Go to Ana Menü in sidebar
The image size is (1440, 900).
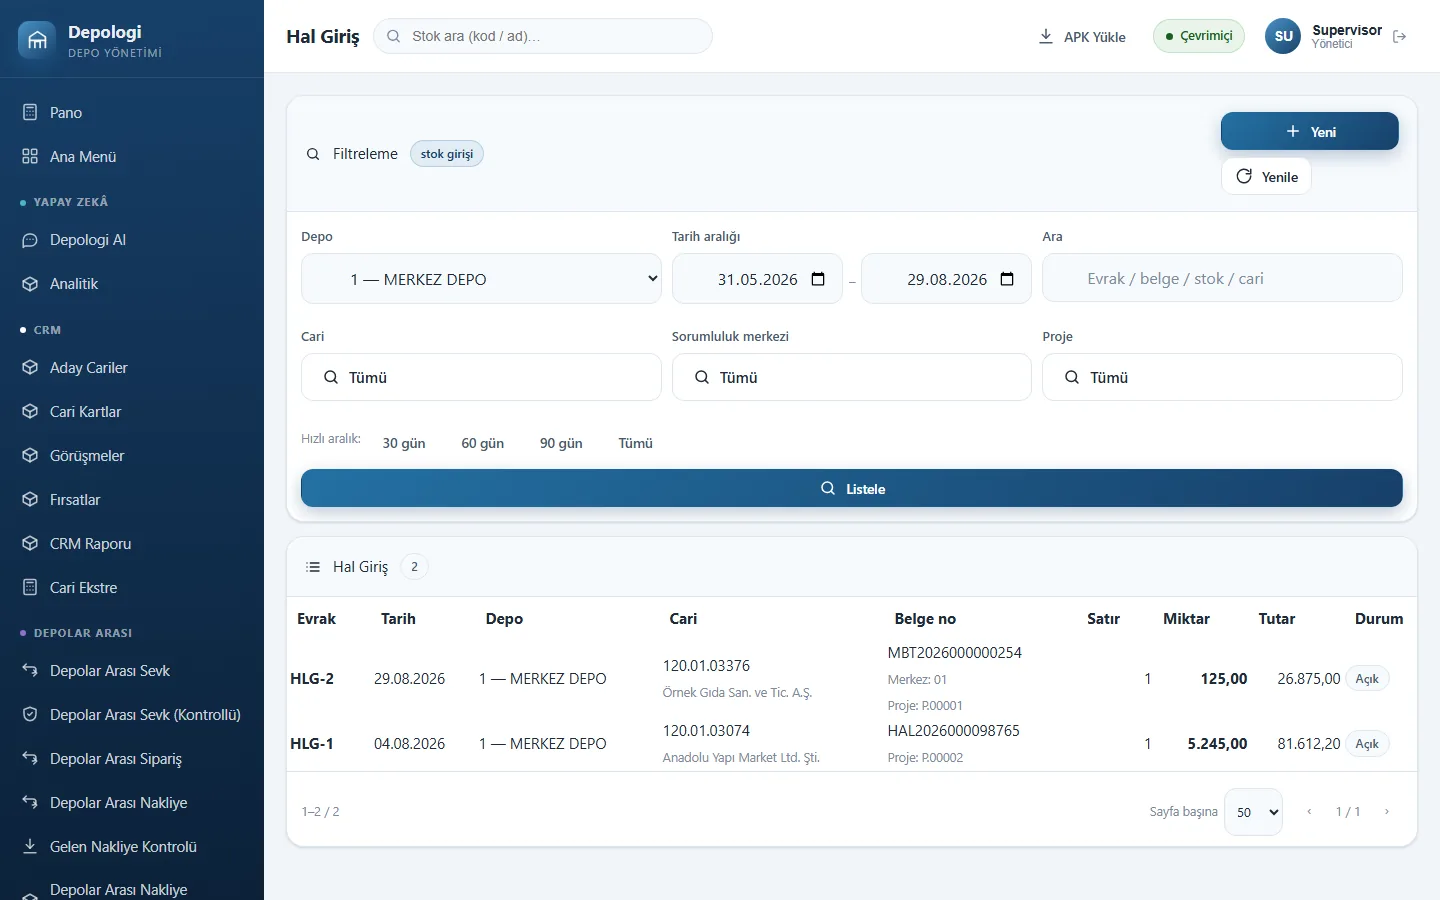[132, 157]
